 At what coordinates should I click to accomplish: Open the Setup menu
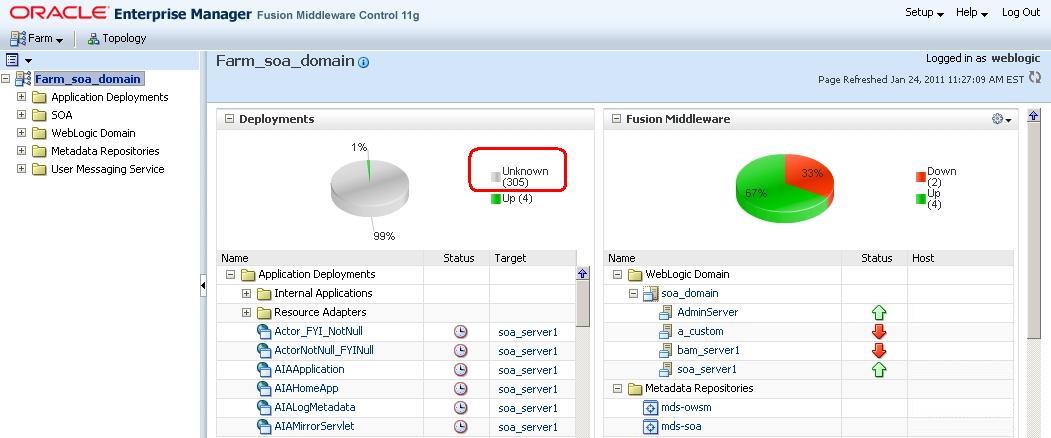(x=924, y=13)
